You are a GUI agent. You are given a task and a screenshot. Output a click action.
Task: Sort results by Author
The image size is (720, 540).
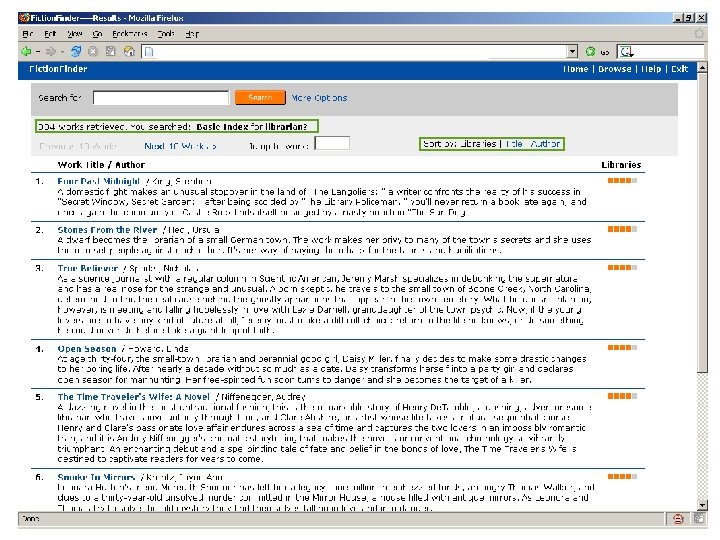click(x=545, y=144)
